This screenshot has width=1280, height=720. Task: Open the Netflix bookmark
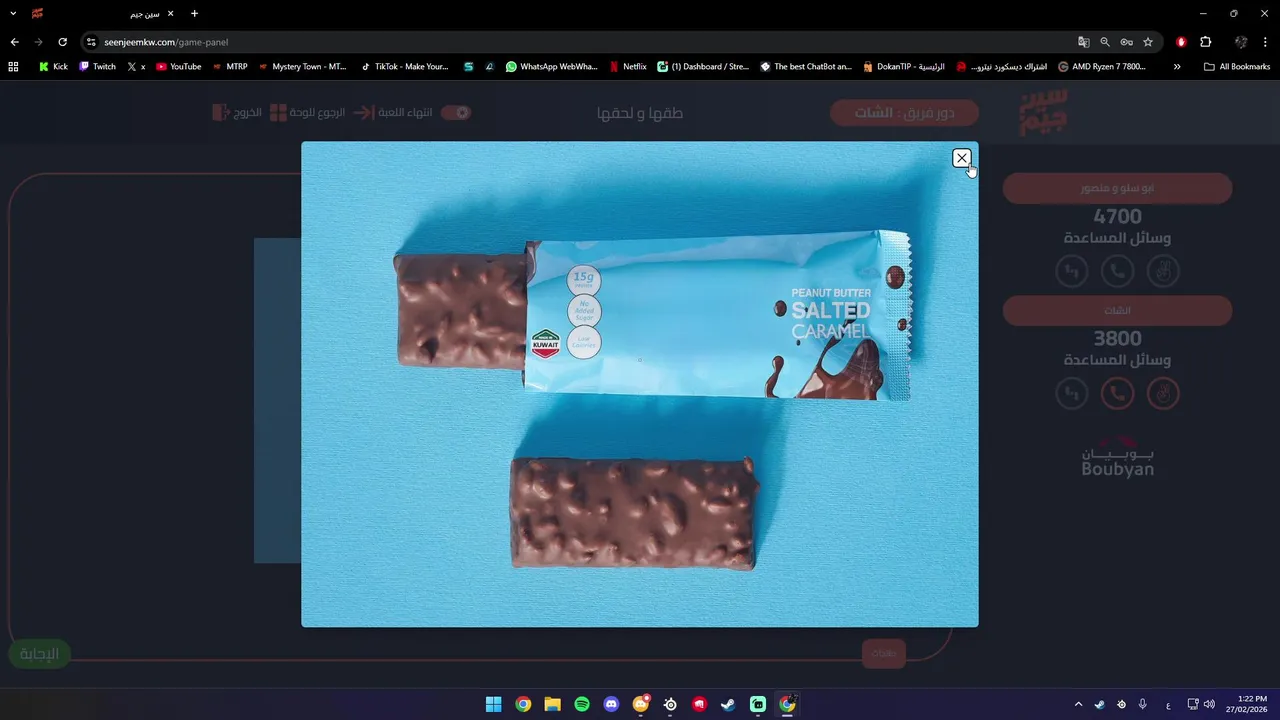[x=628, y=67]
